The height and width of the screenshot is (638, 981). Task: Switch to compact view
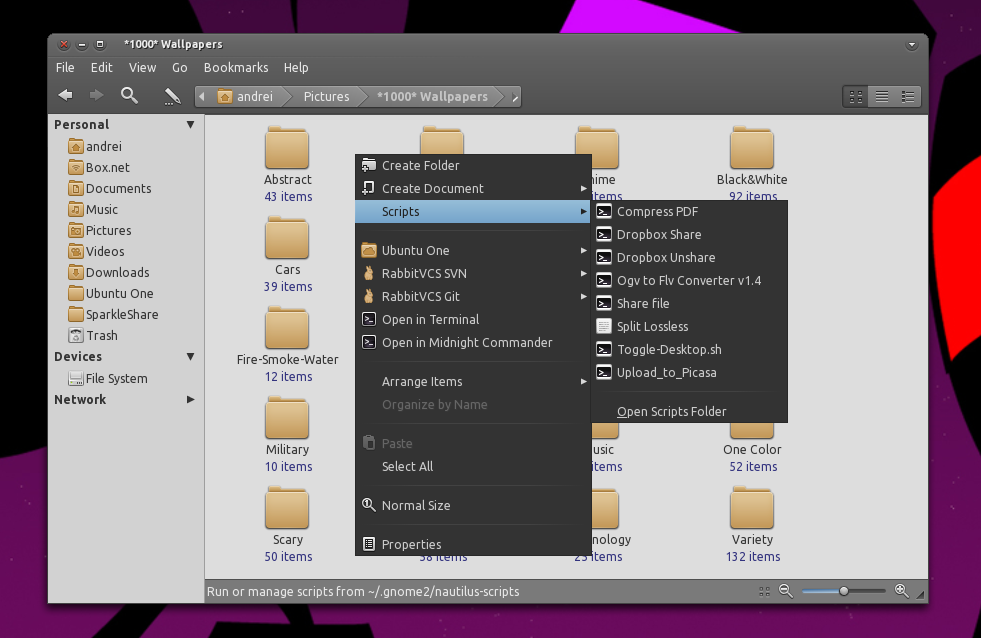pyautogui.click(x=908, y=97)
